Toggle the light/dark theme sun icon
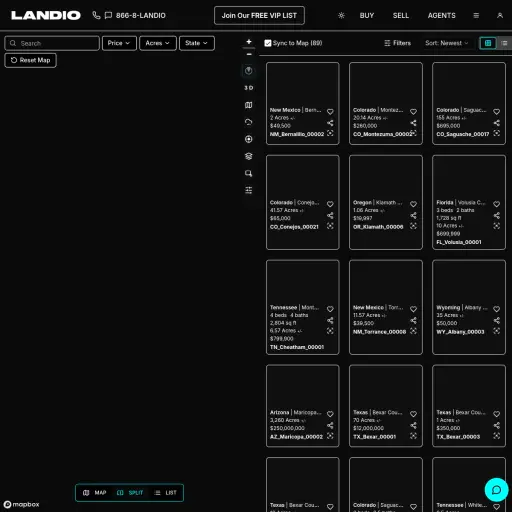512x512 pixels. (x=341, y=15)
